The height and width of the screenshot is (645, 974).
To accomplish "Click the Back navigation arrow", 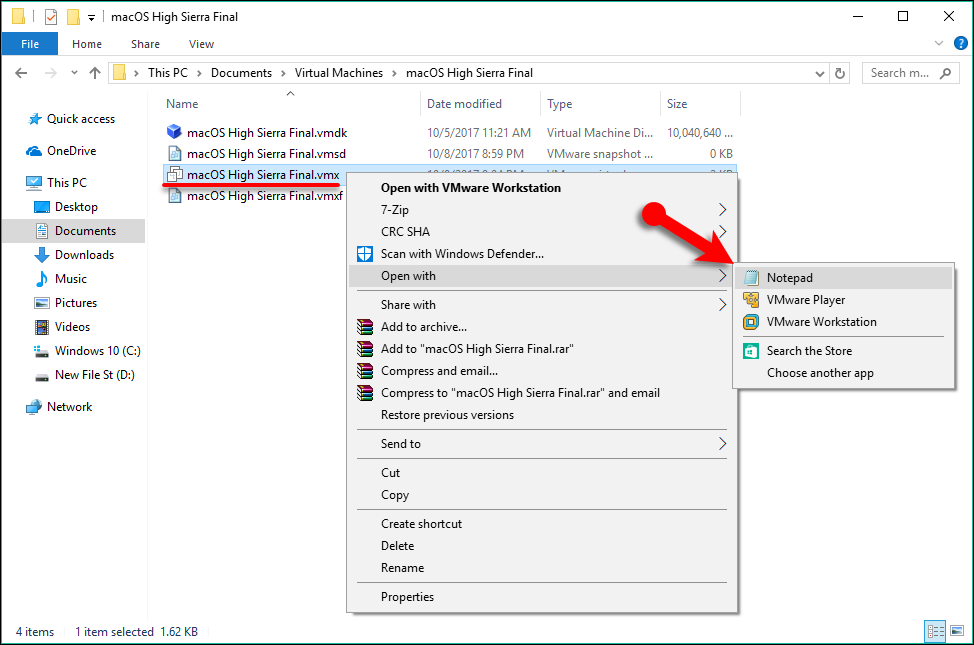I will (21, 73).
